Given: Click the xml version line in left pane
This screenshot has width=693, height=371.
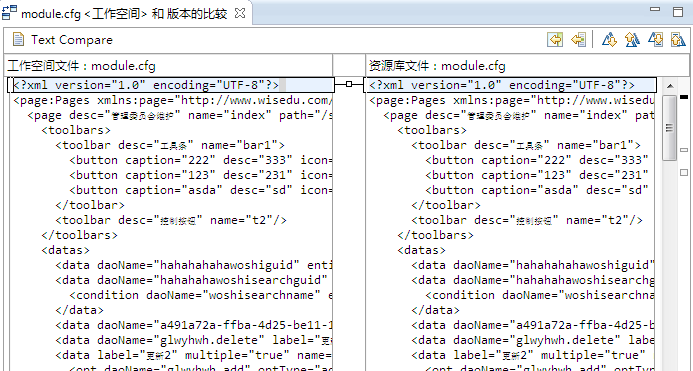Looking at the screenshot, I should click(146, 85).
